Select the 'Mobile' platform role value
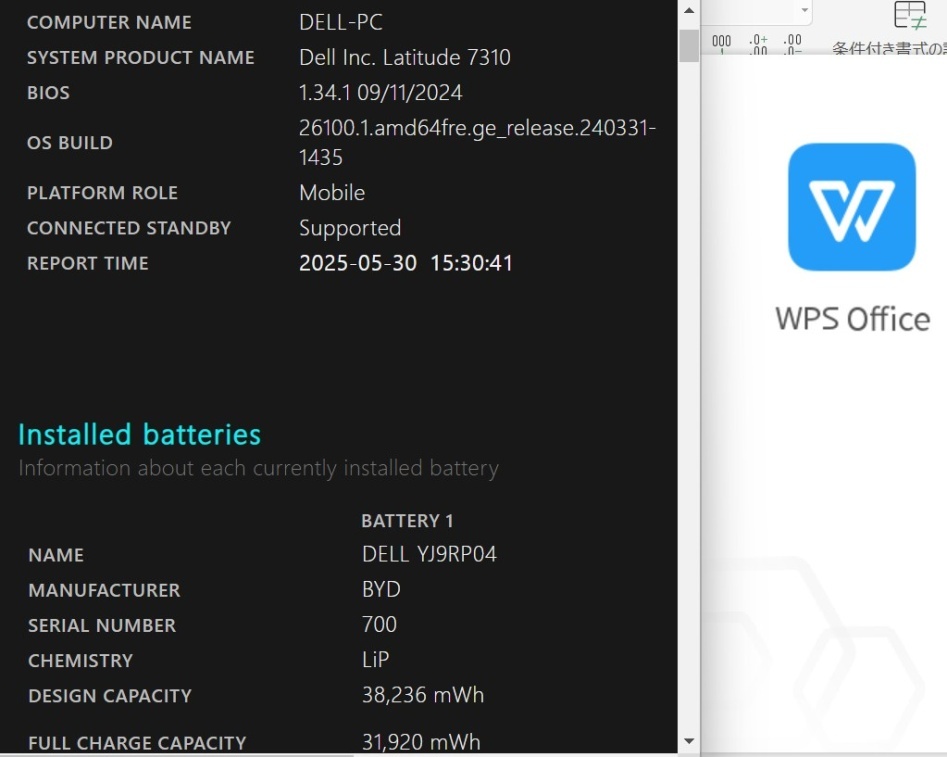The height and width of the screenshot is (757, 947). (x=332, y=193)
